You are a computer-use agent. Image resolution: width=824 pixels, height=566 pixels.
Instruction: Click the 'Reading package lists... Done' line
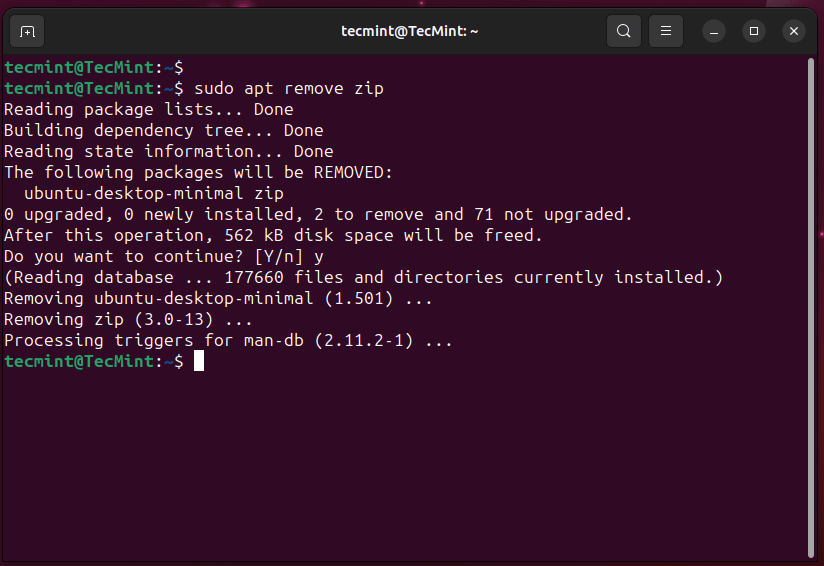149,109
